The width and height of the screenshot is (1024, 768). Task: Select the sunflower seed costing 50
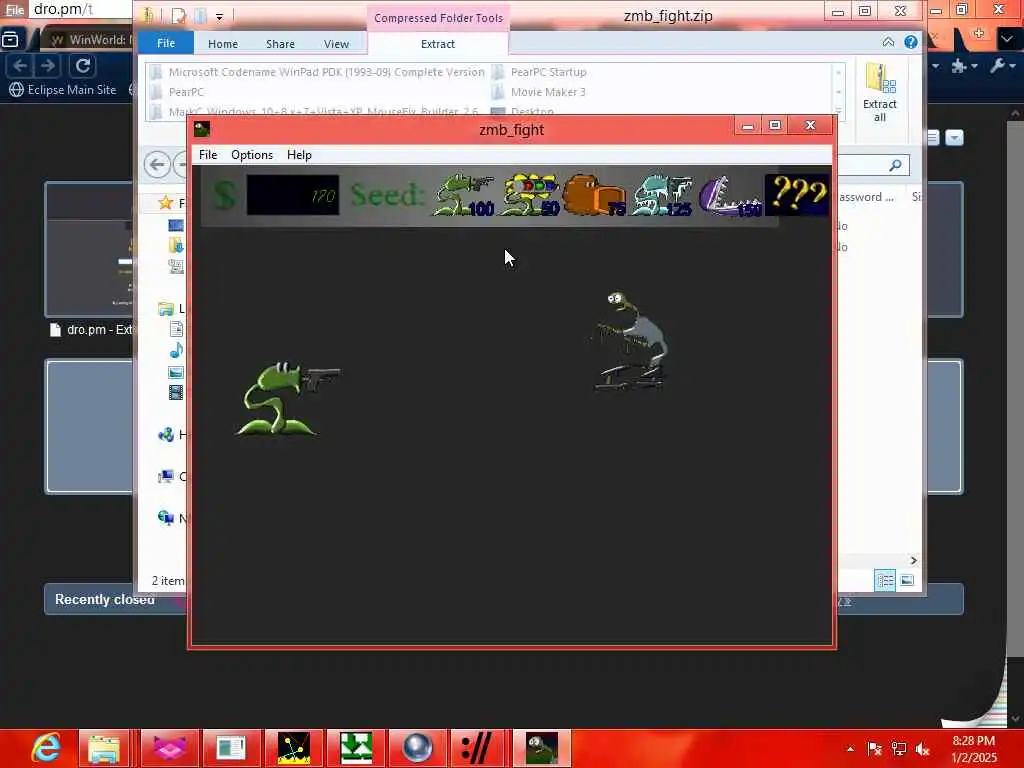[x=530, y=195]
